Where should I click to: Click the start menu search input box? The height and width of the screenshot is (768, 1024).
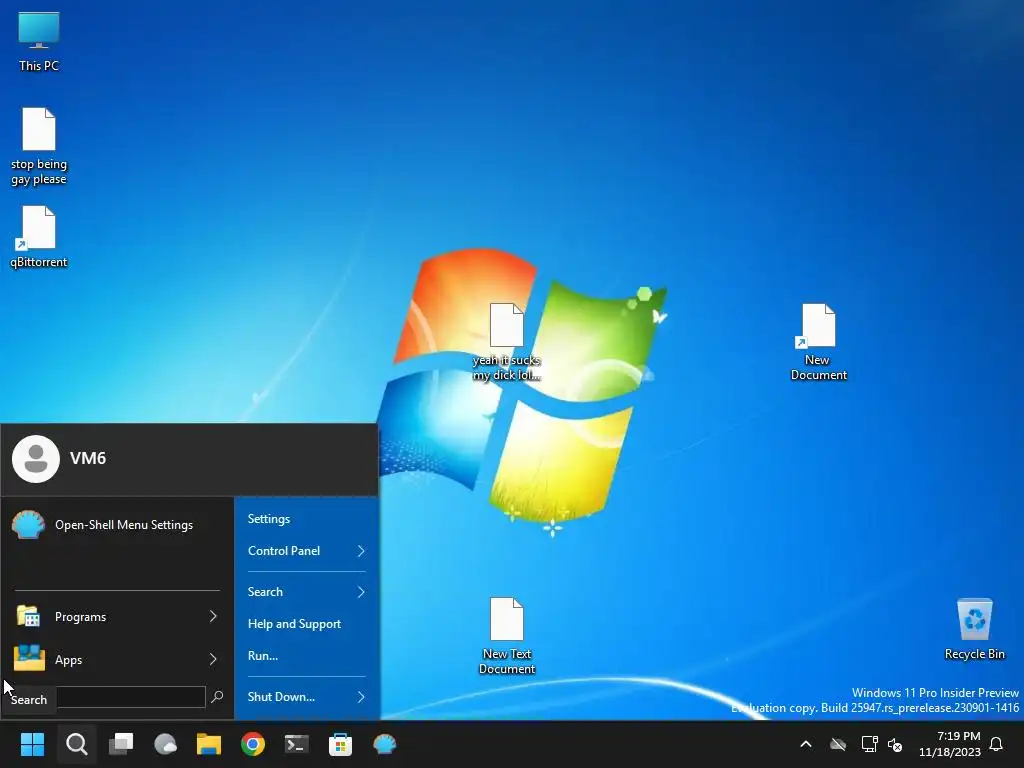131,697
